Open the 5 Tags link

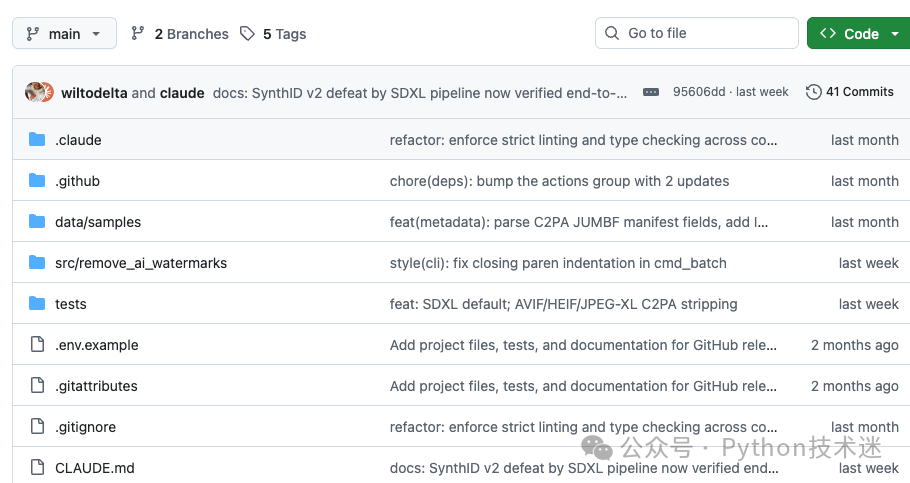pos(284,34)
